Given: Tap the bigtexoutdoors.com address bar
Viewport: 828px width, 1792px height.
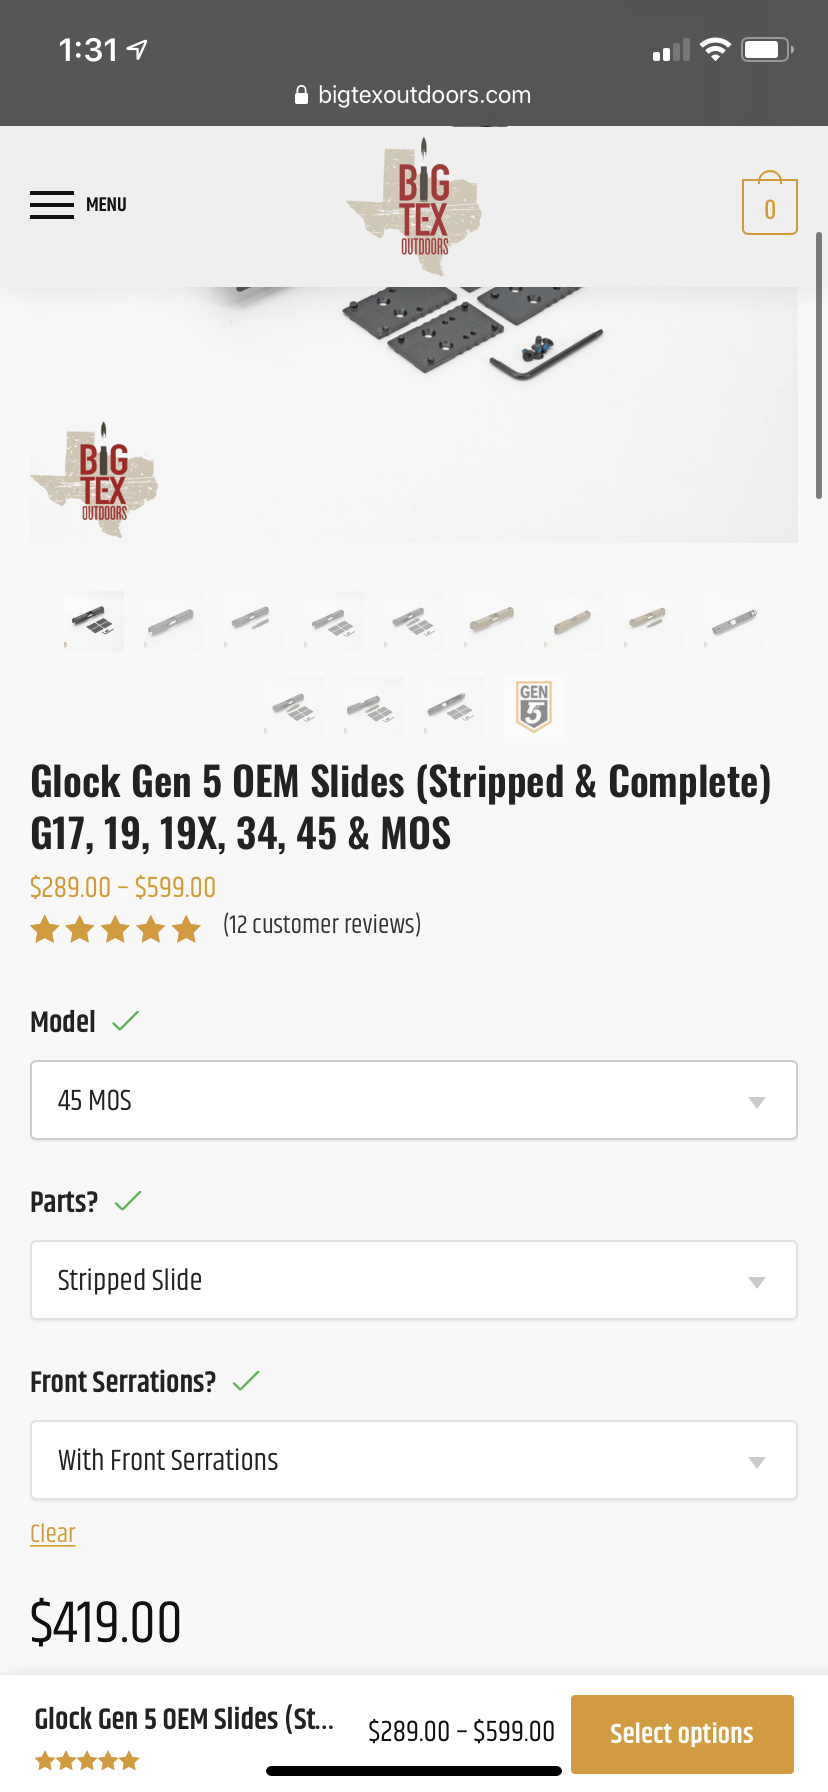Looking at the screenshot, I should [x=424, y=95].
